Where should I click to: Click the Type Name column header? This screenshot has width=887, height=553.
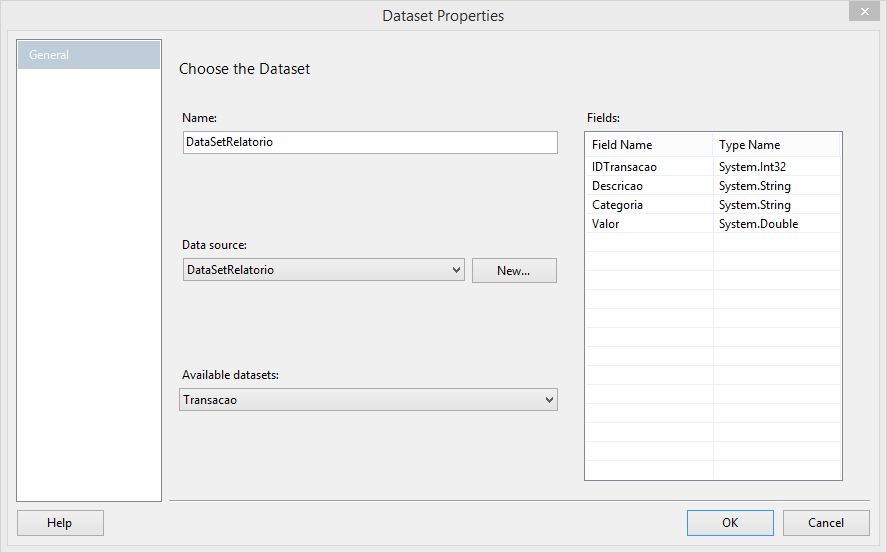(x=776, y=145)
